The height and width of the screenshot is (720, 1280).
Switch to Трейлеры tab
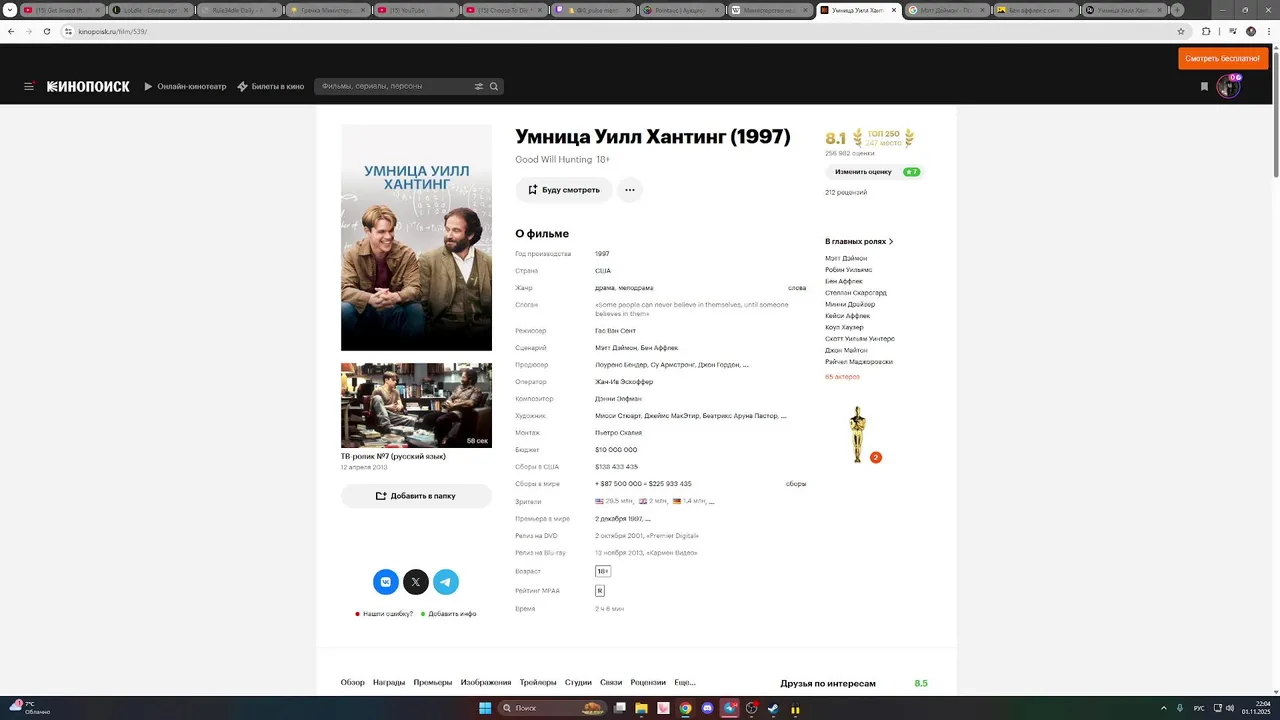[x=538, y=683]
